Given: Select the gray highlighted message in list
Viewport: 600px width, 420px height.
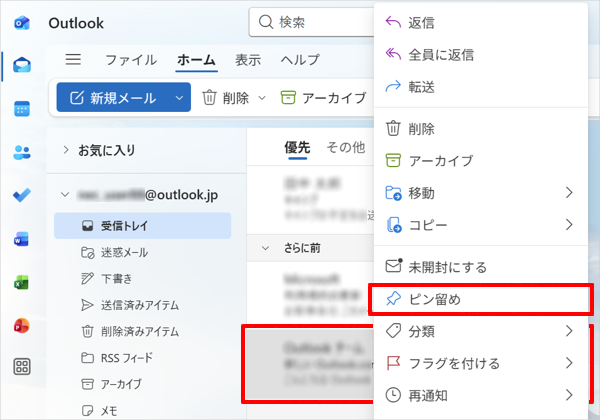Looking at the screenshot, I should [x=310, y=363].
